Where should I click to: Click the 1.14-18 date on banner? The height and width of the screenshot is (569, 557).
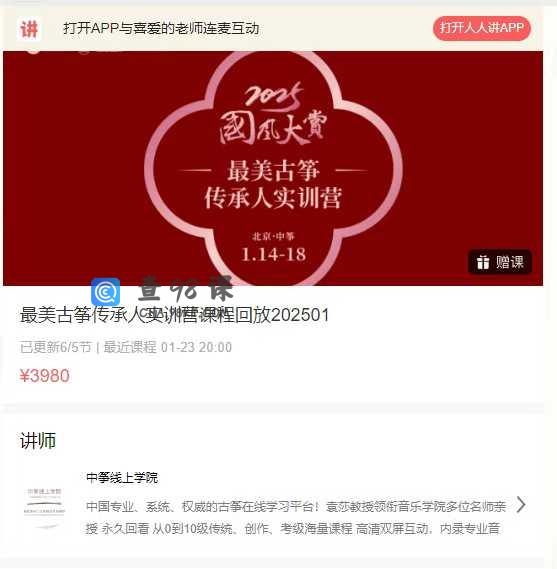[273, 254]
